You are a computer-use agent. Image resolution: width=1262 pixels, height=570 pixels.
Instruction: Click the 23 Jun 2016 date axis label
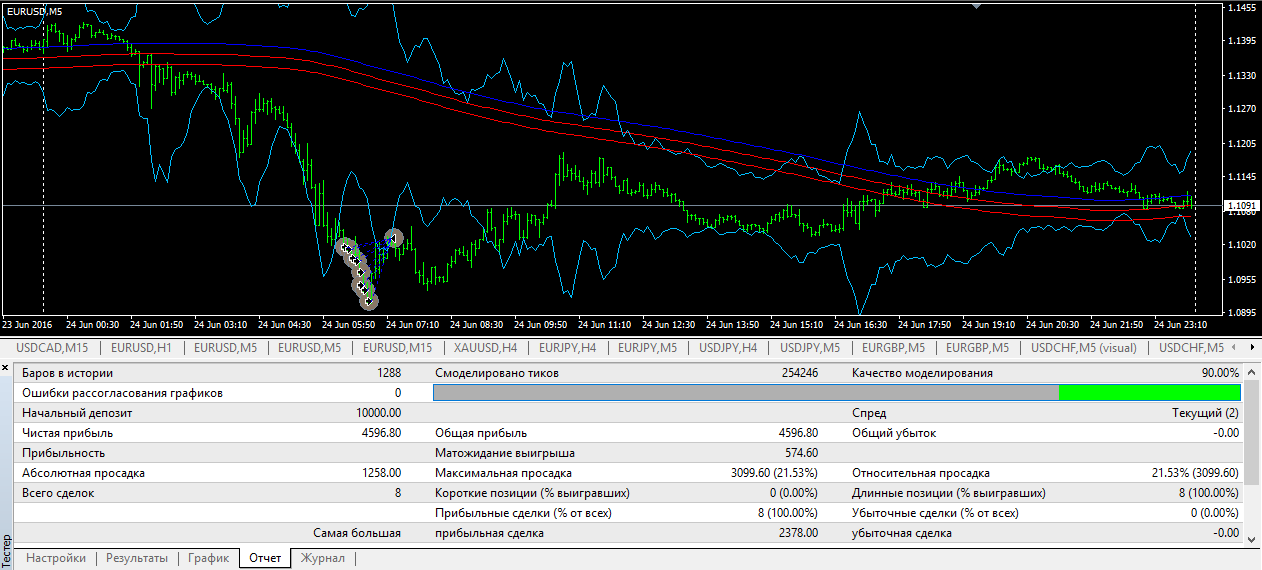28,324
